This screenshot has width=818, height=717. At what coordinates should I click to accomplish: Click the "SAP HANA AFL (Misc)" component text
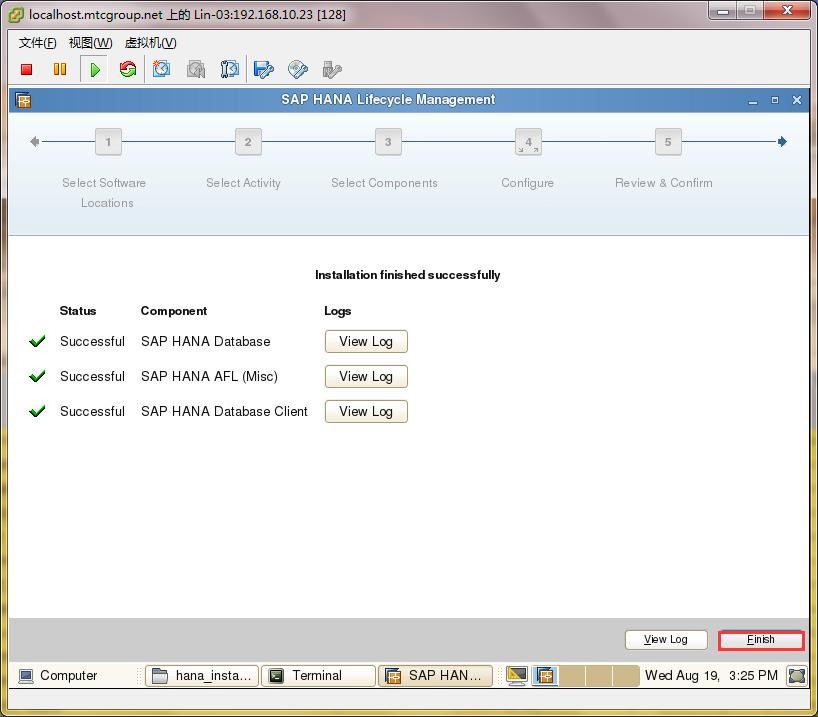tap(209, 376)
